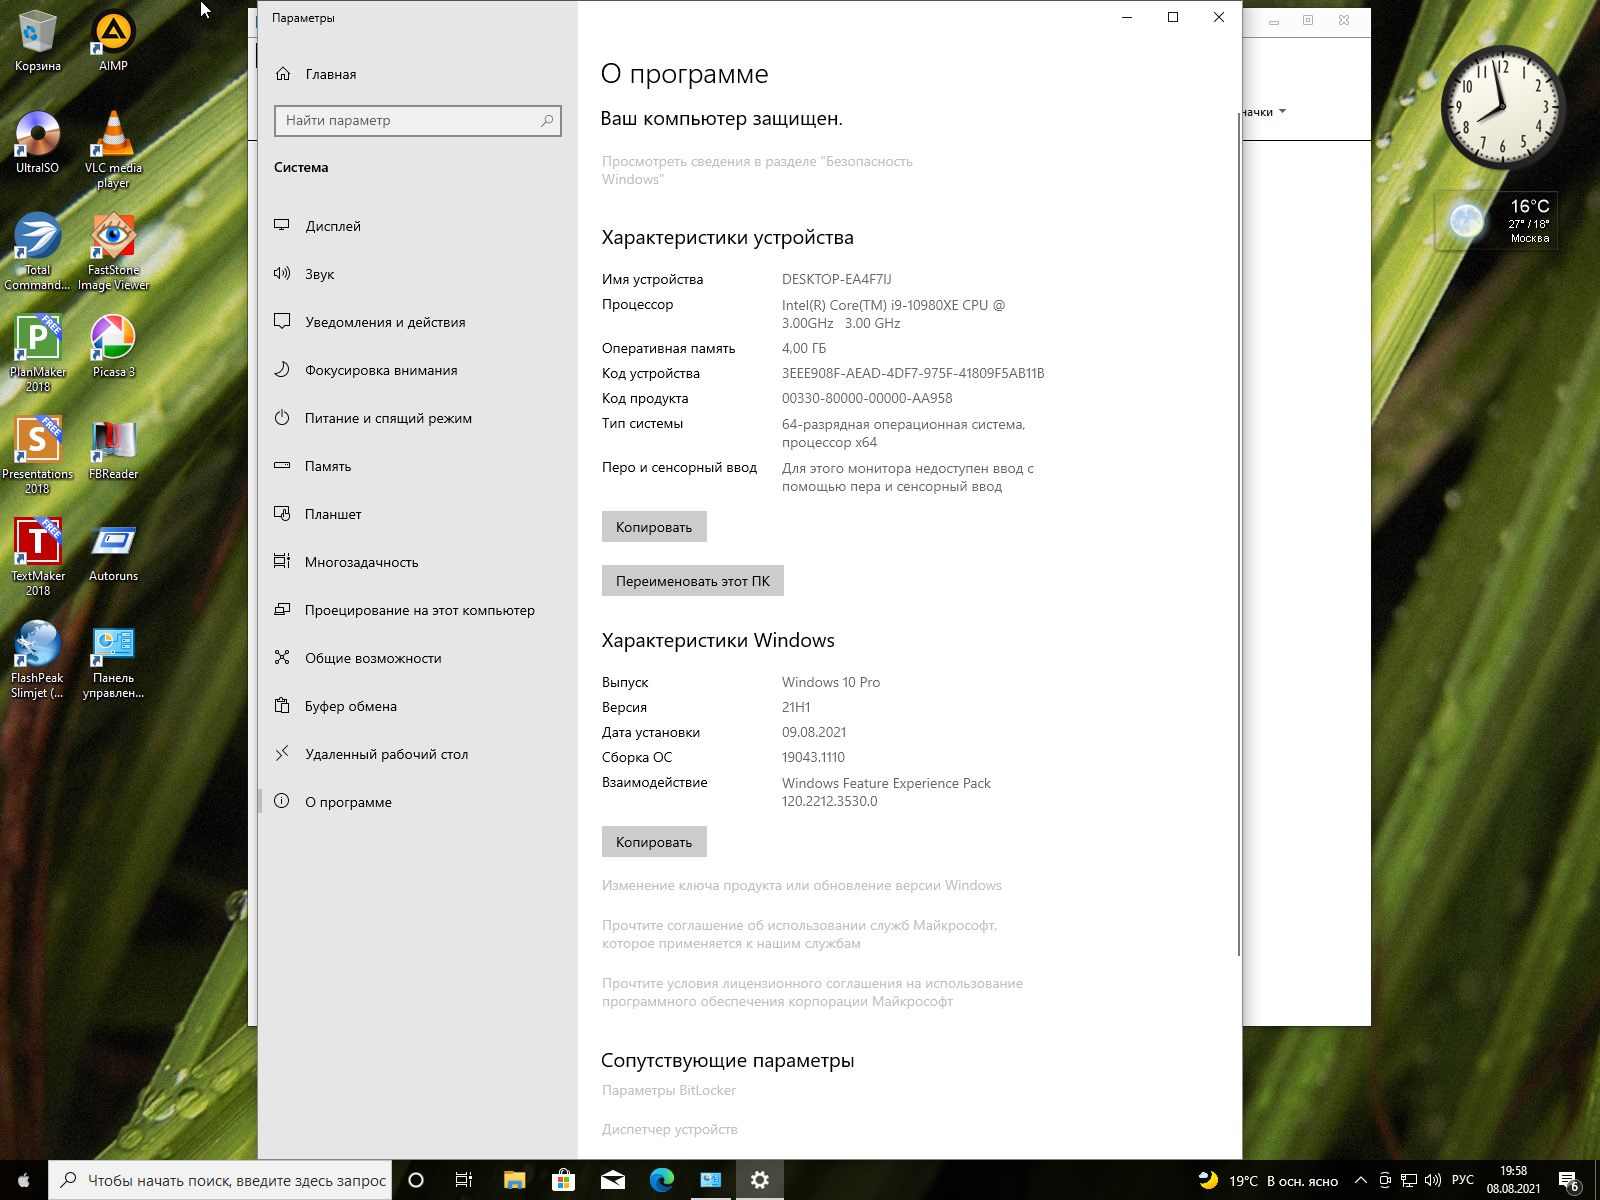Select the FBReader desktop icon
Screen dimensions: 1600x1200
113,449
